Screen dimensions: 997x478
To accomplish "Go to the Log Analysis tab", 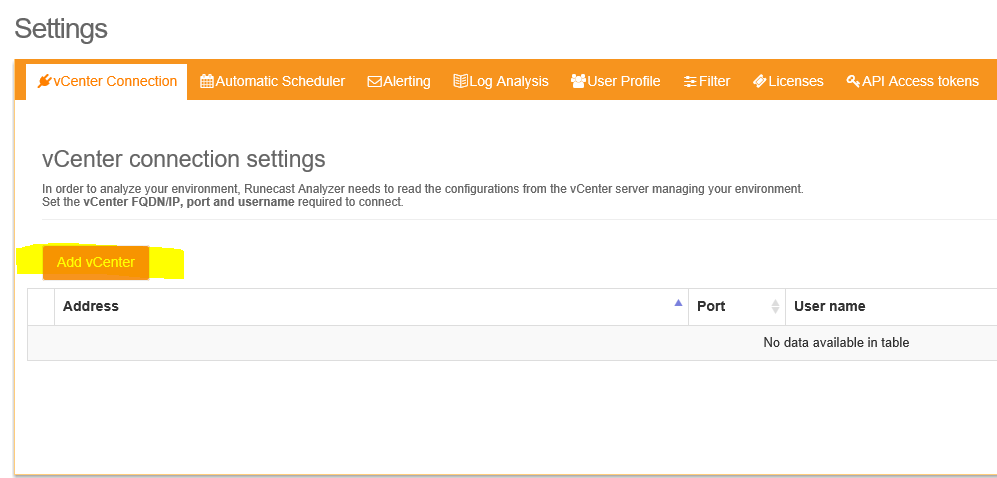I will click(500, 81).
